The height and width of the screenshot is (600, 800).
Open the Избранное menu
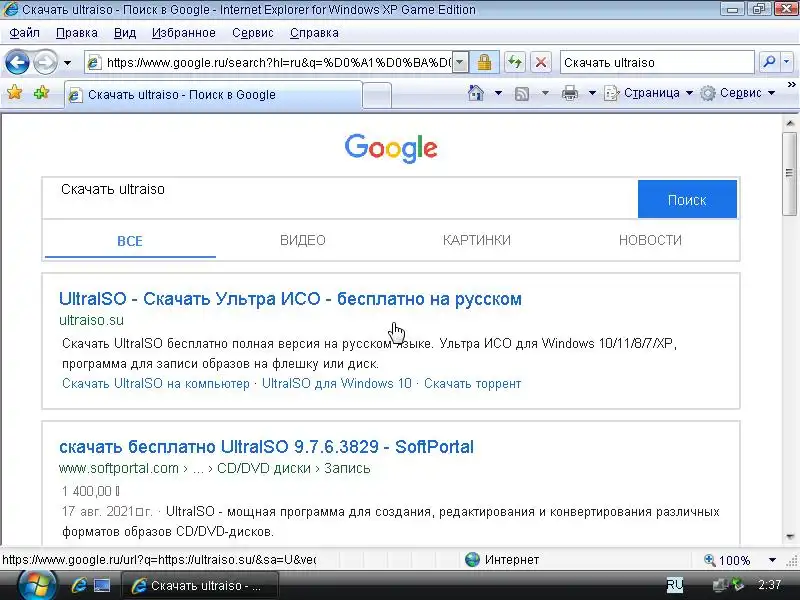pos(184,33)
